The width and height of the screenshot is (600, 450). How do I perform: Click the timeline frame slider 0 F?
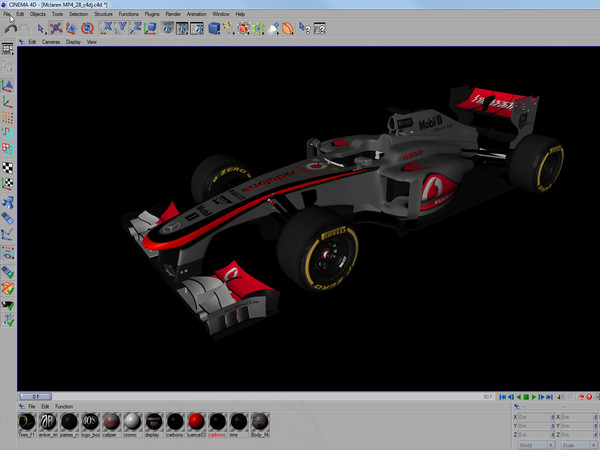click(x=35, y=396)
